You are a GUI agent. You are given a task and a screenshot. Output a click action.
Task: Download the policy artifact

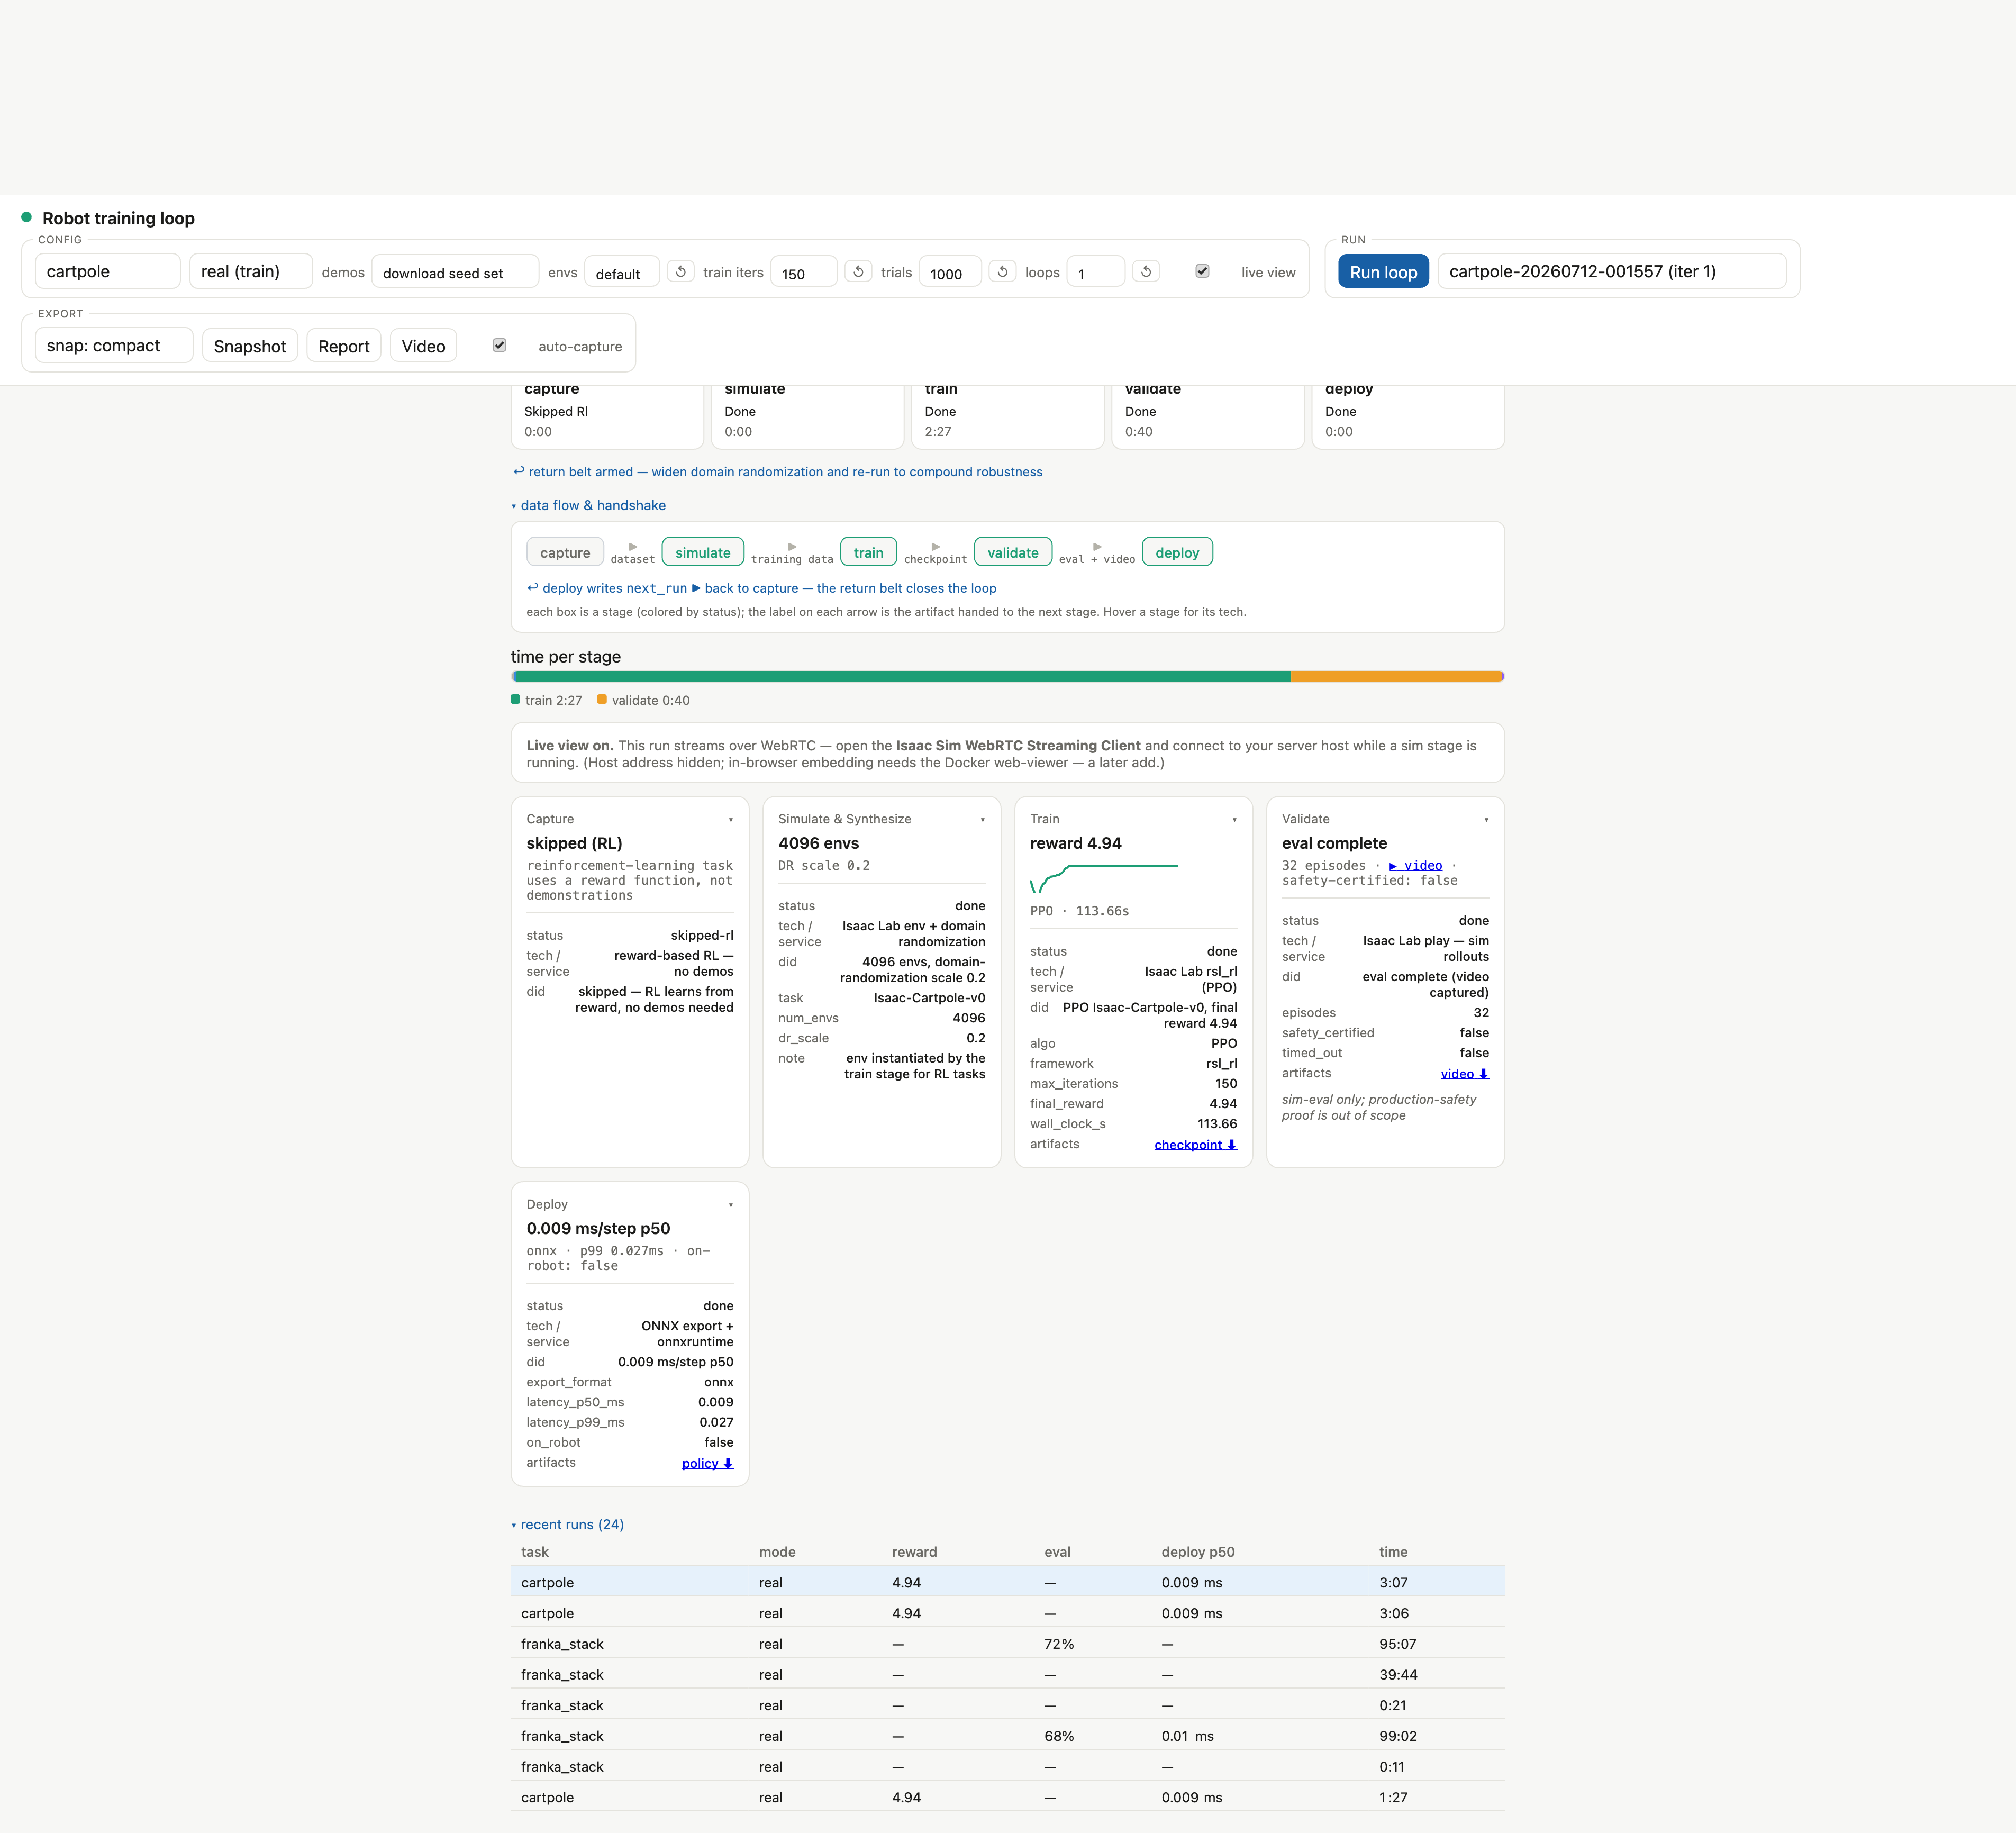[707, 1462]
